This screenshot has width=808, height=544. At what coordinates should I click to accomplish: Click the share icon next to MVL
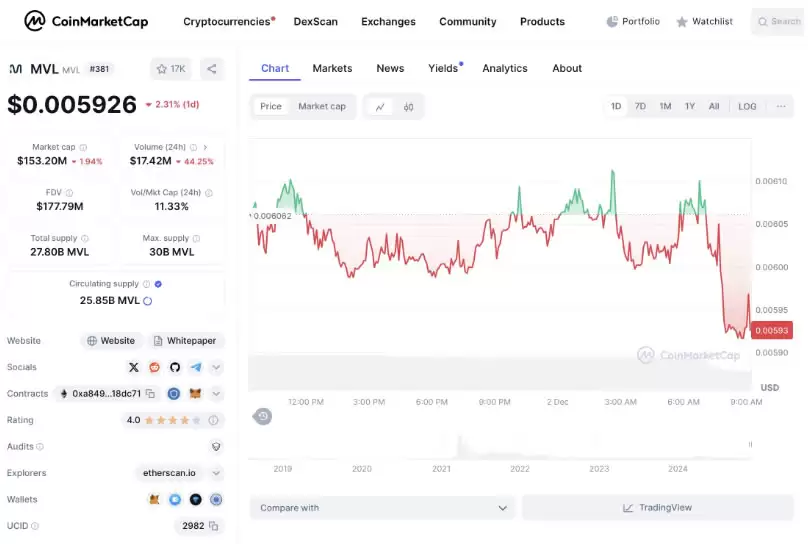(x=211, y=69)
